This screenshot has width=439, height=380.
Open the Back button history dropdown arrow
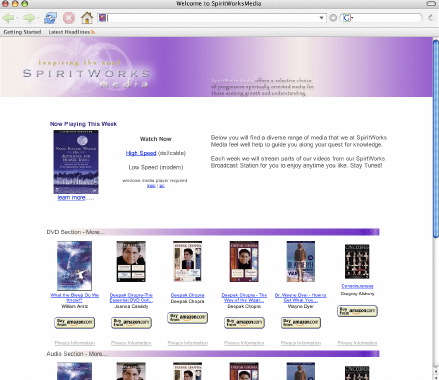[x=17, y=18]
